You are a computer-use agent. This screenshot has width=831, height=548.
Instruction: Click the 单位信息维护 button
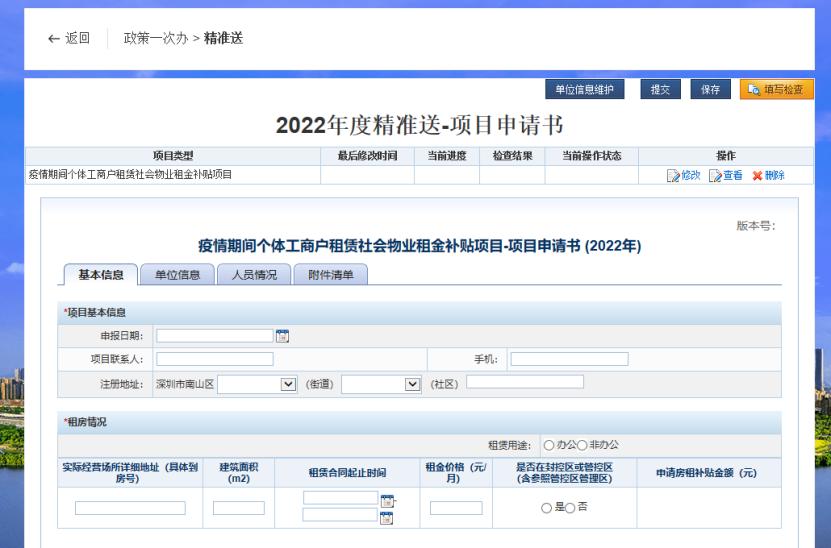coord(585,90)
